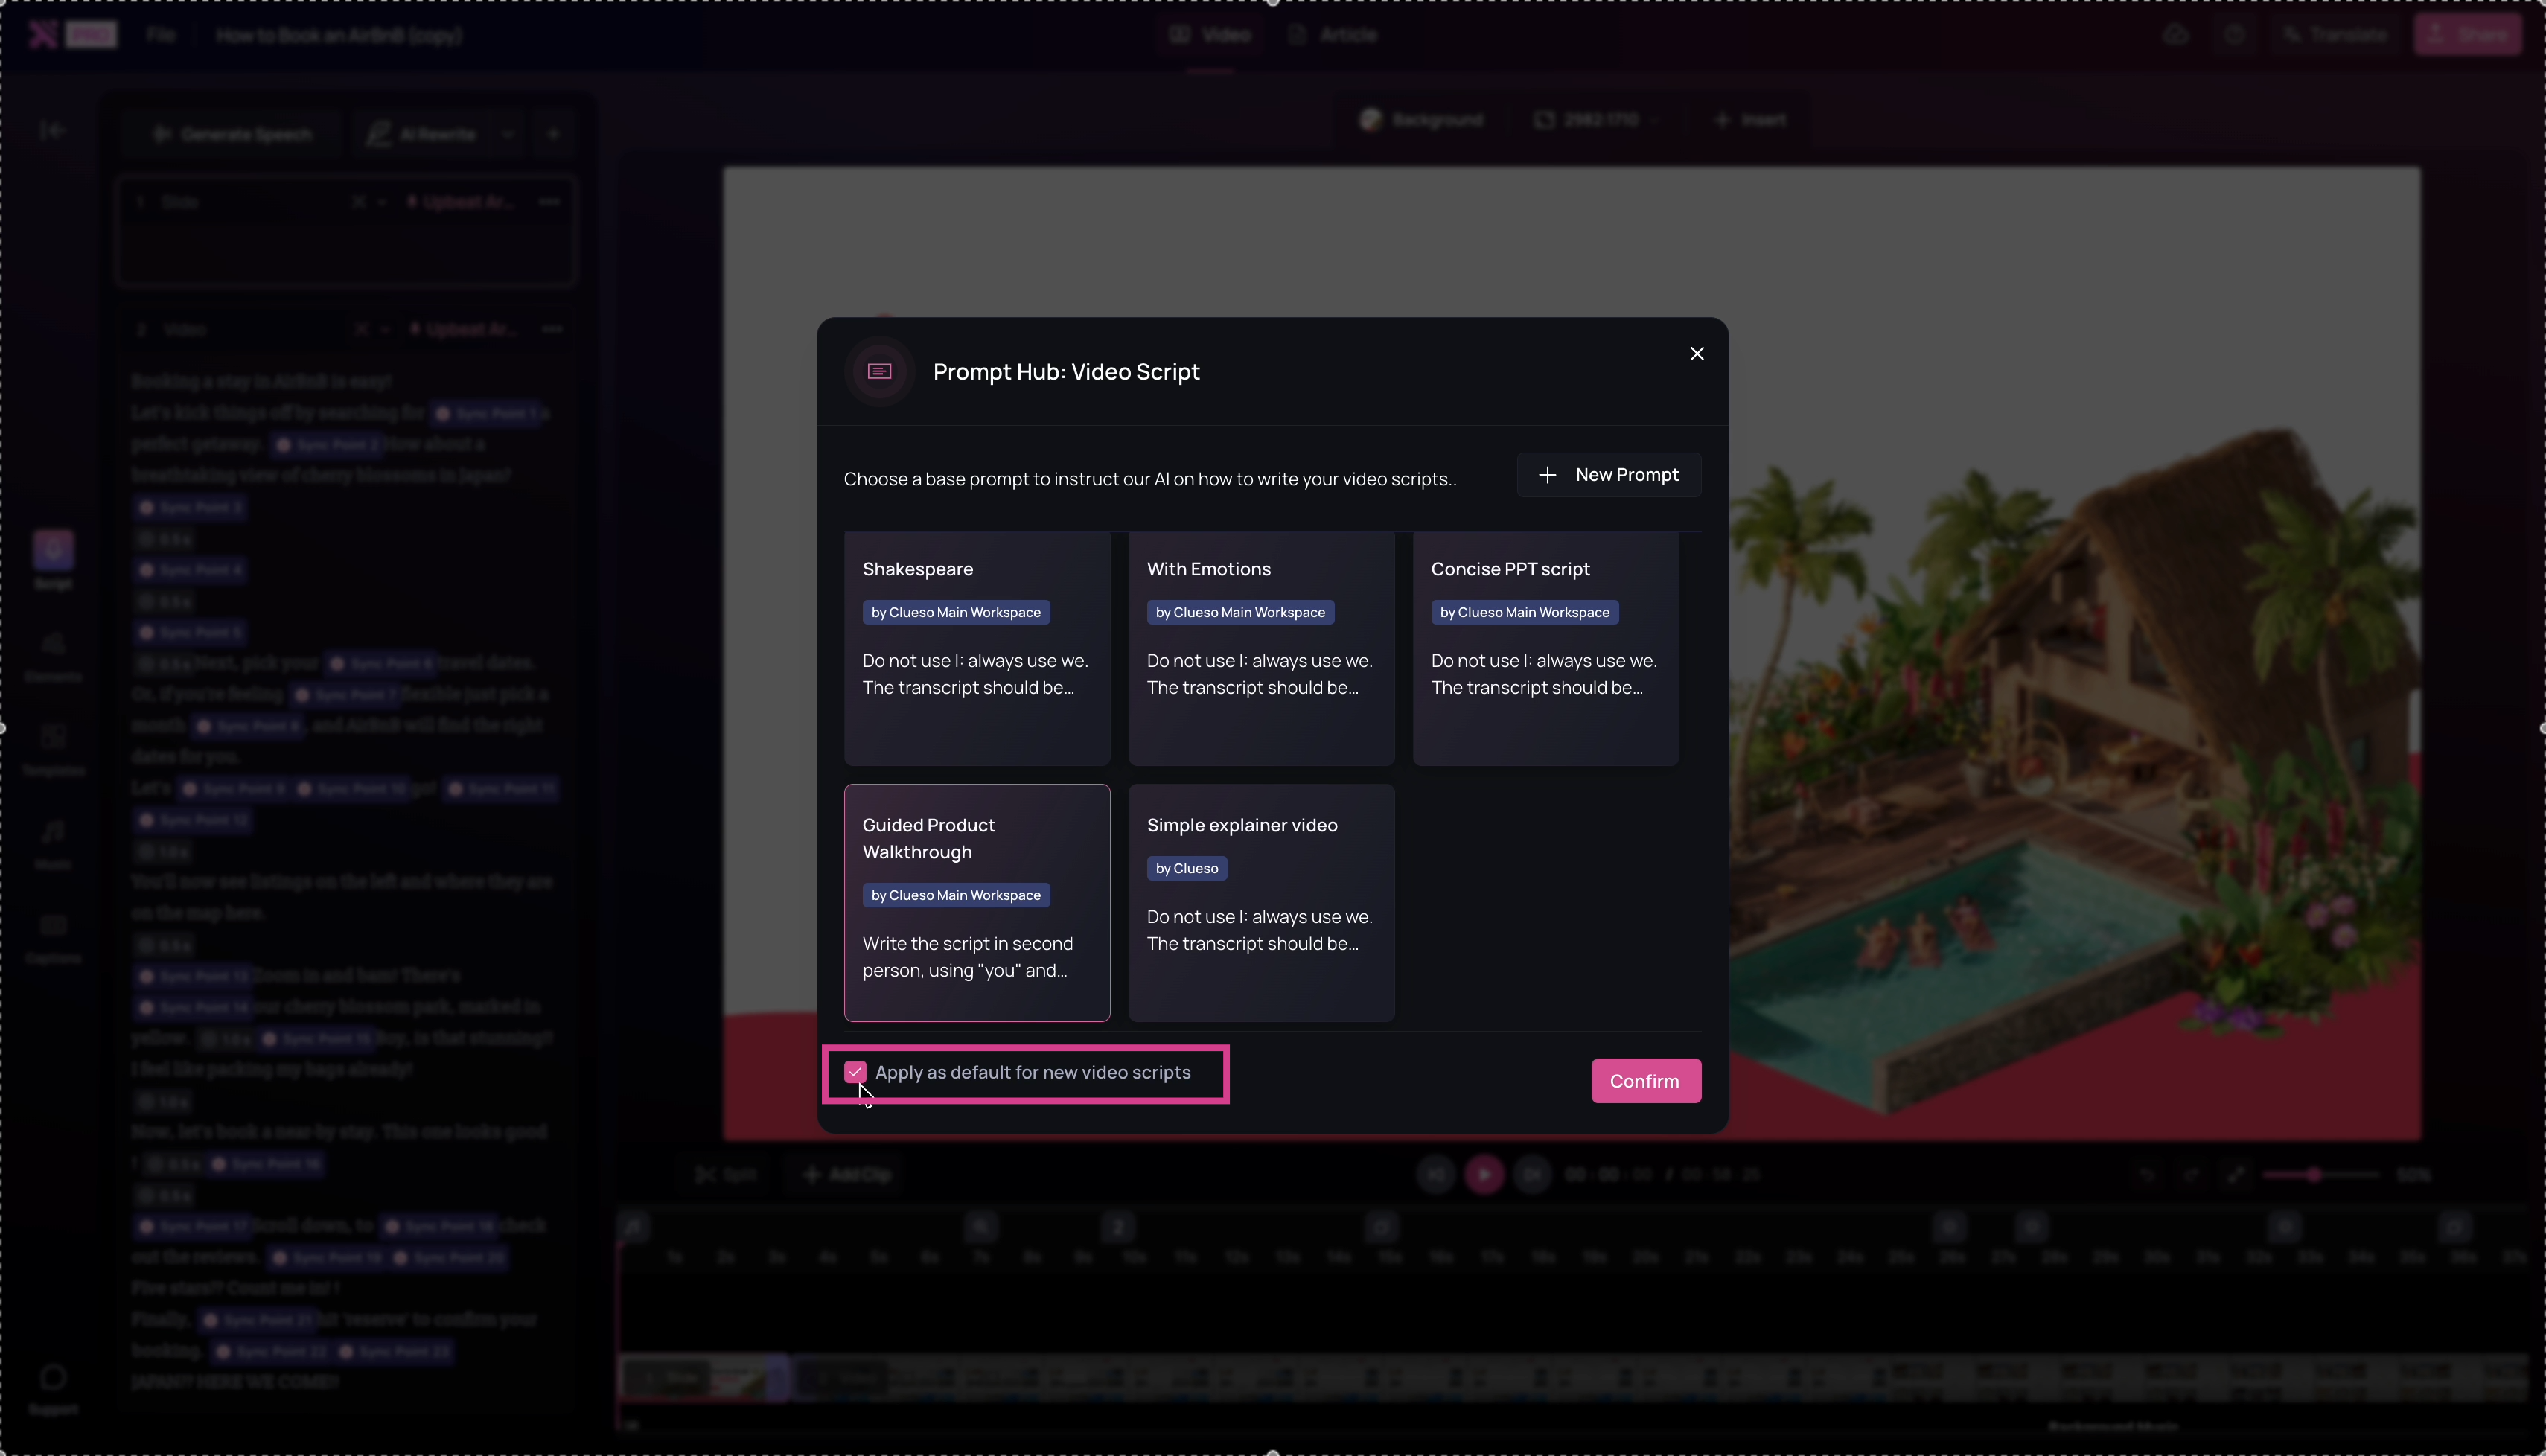Expand the 2982x1710 resolution dropdown
2546x1456 pixels.
tap(1658, 119)
